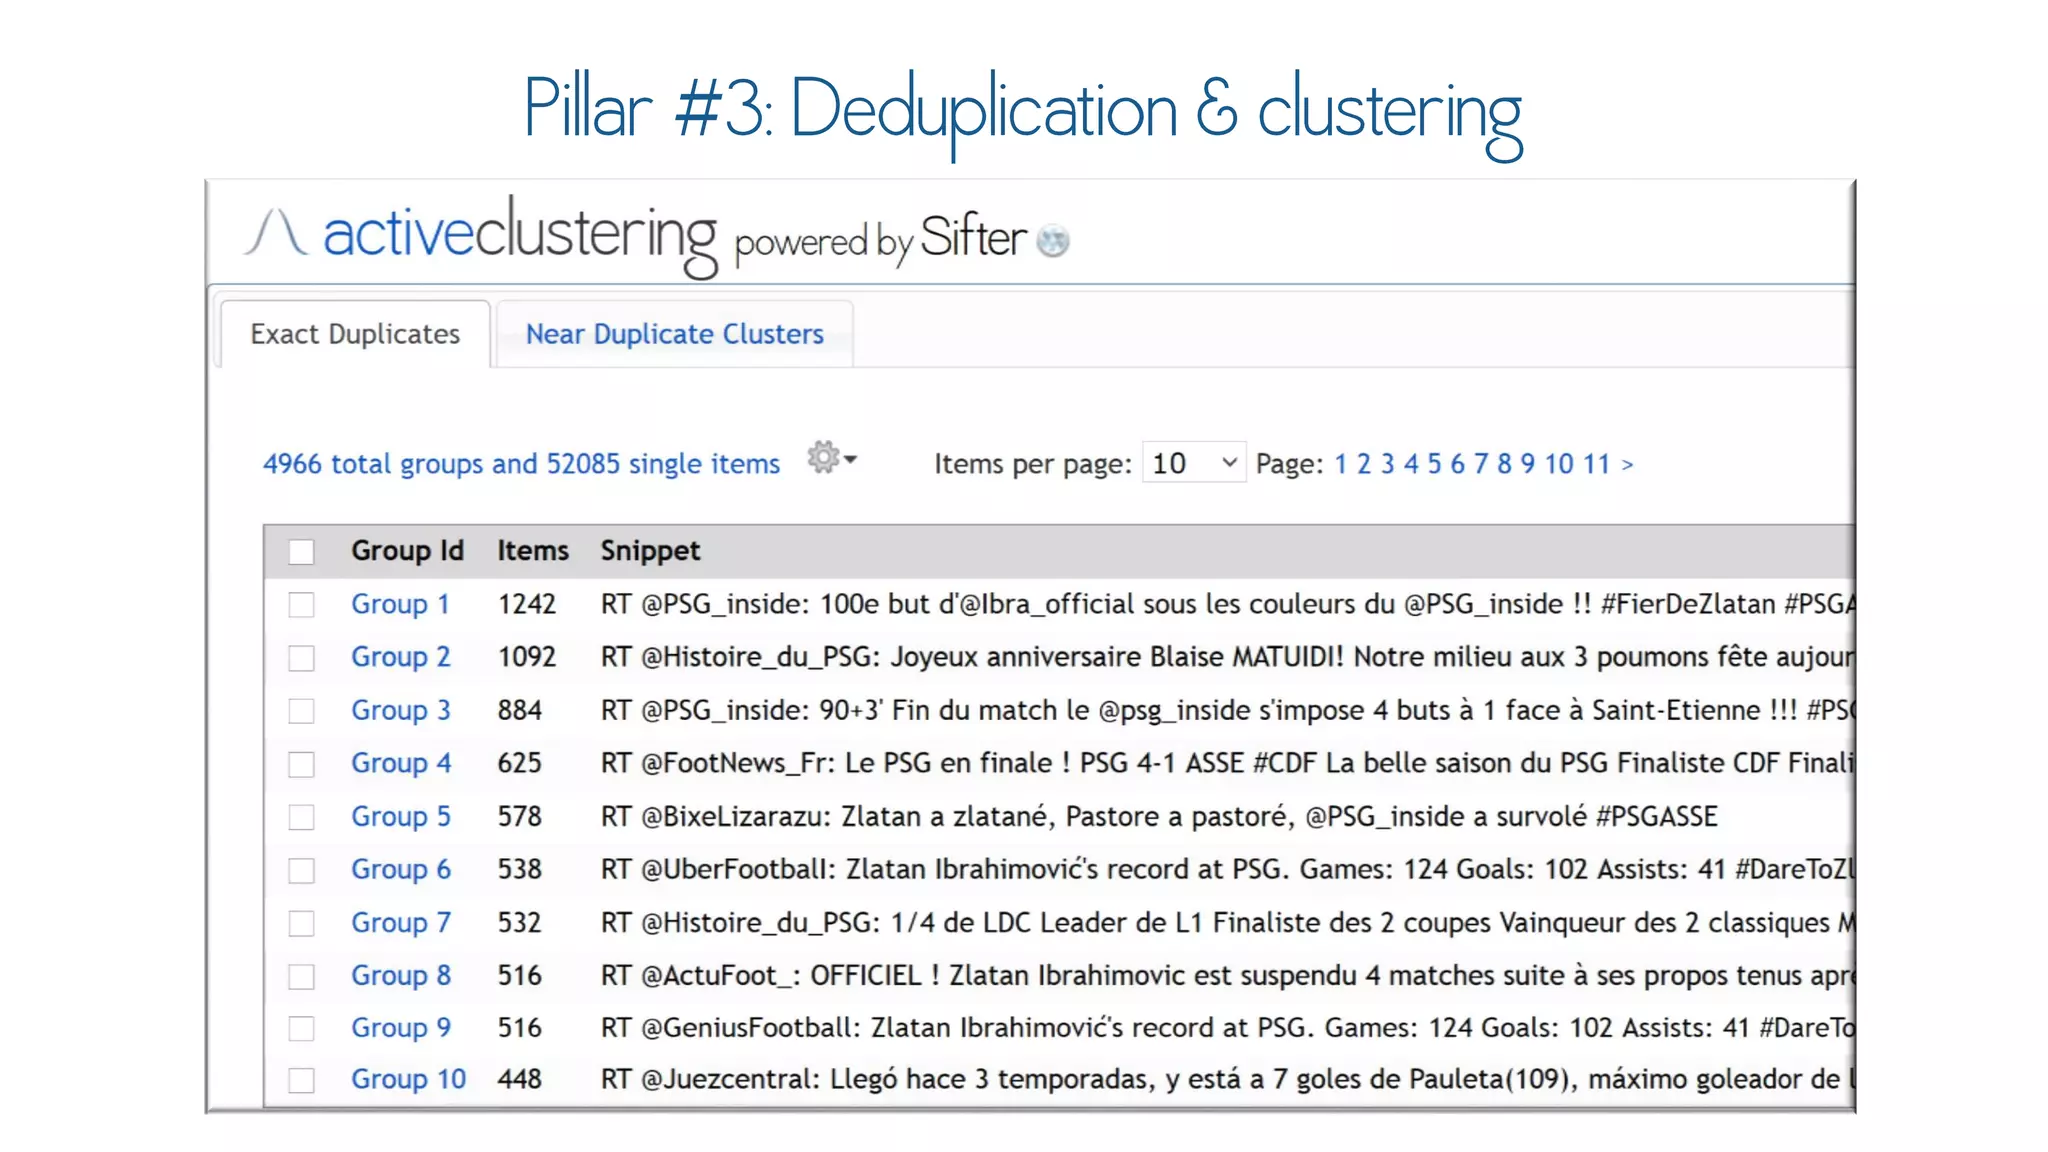Click the 100e but d'@Ibra_official snippet
The image size is (2048, 1152).
click(x=1227, y=604)
